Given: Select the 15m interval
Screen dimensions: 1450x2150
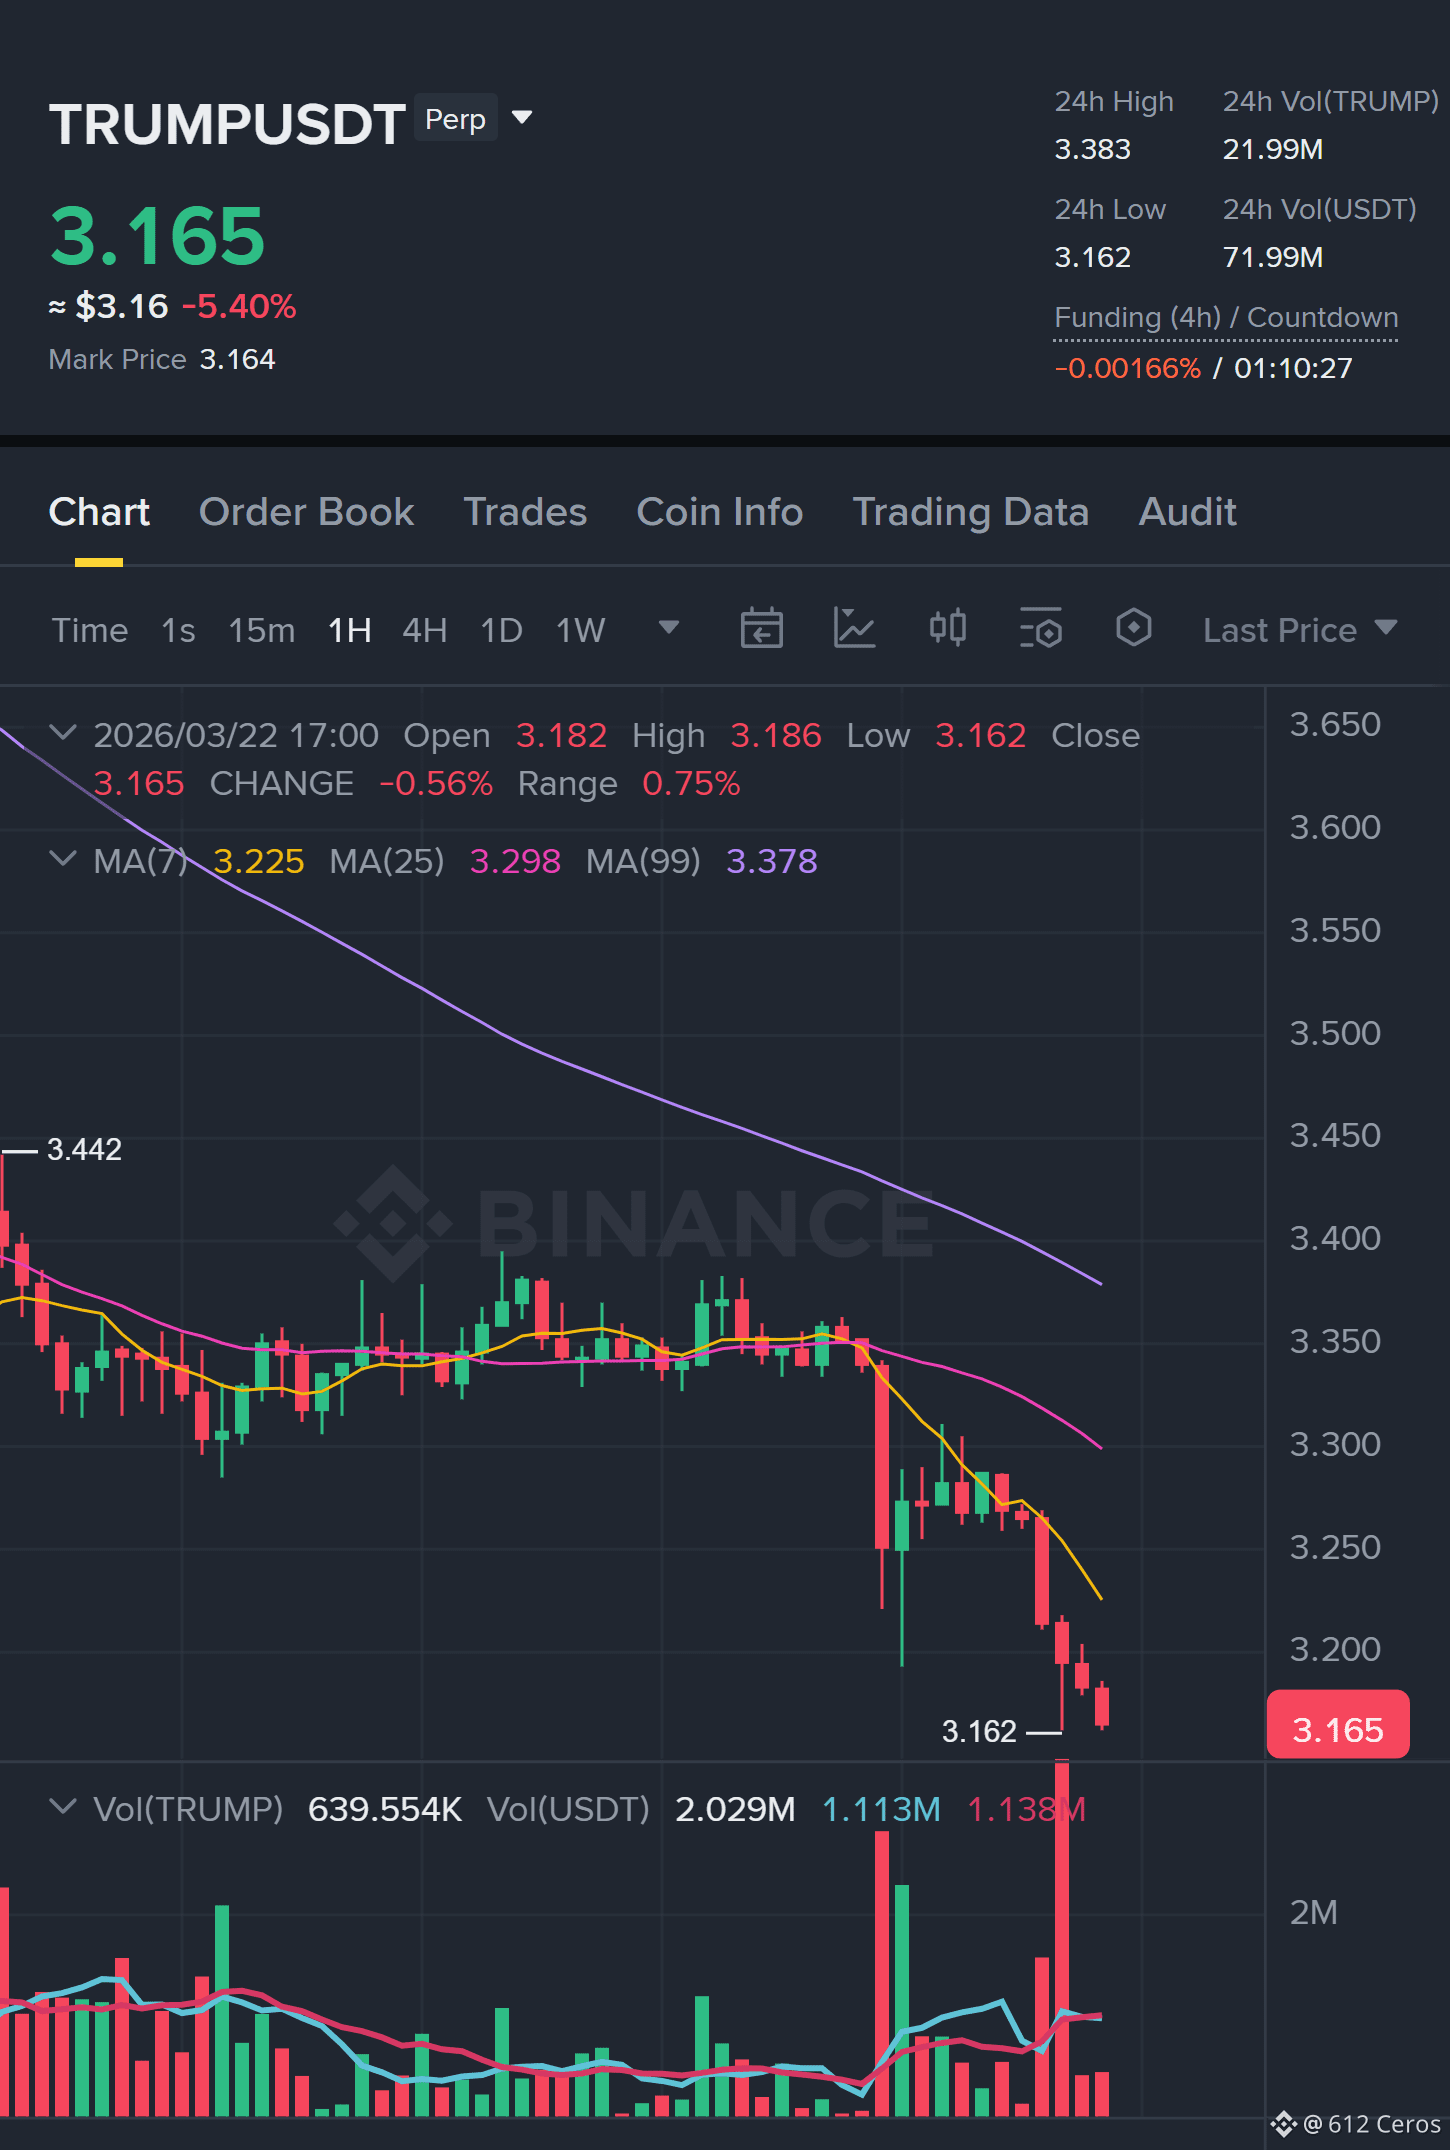Looking at the screenshot, I should point(261,631).
